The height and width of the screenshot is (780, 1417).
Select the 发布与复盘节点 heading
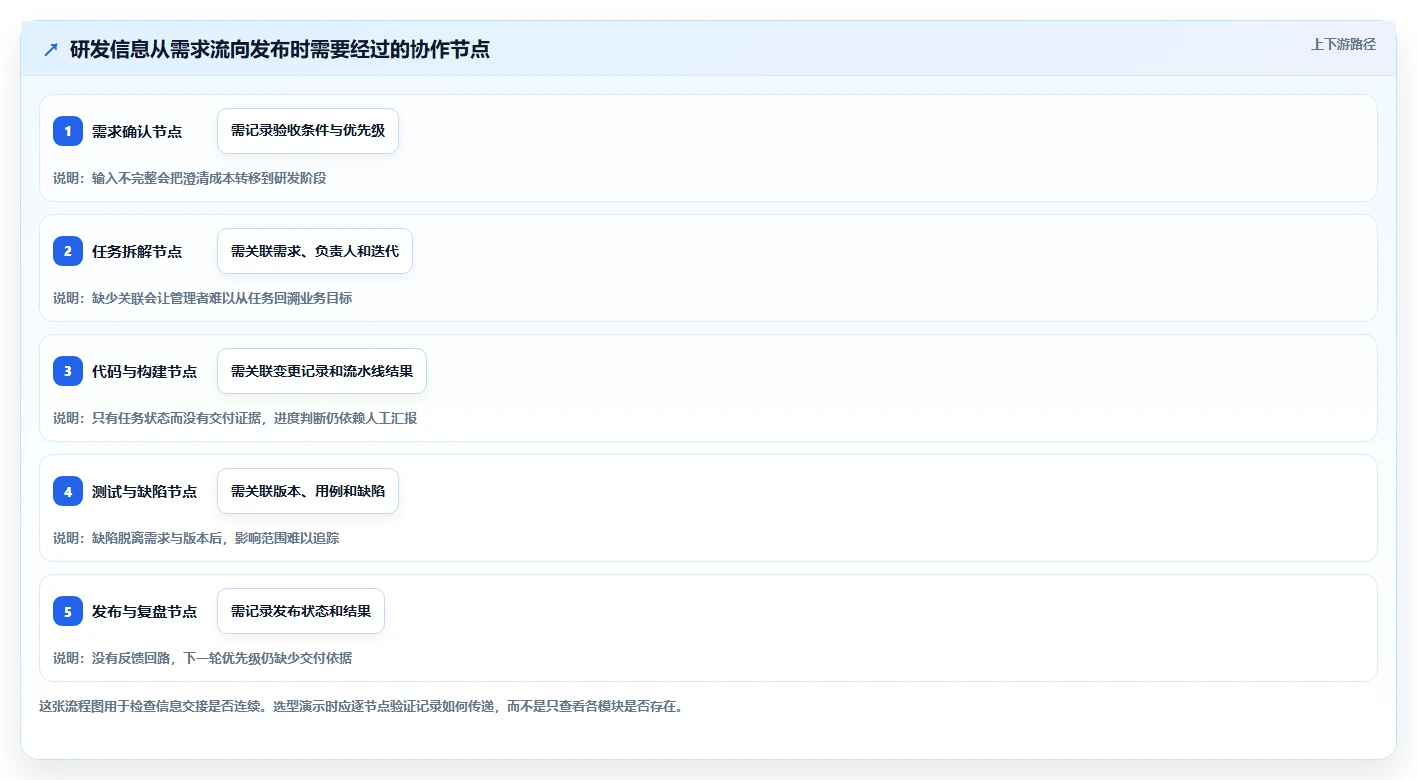tap(144, 611)
